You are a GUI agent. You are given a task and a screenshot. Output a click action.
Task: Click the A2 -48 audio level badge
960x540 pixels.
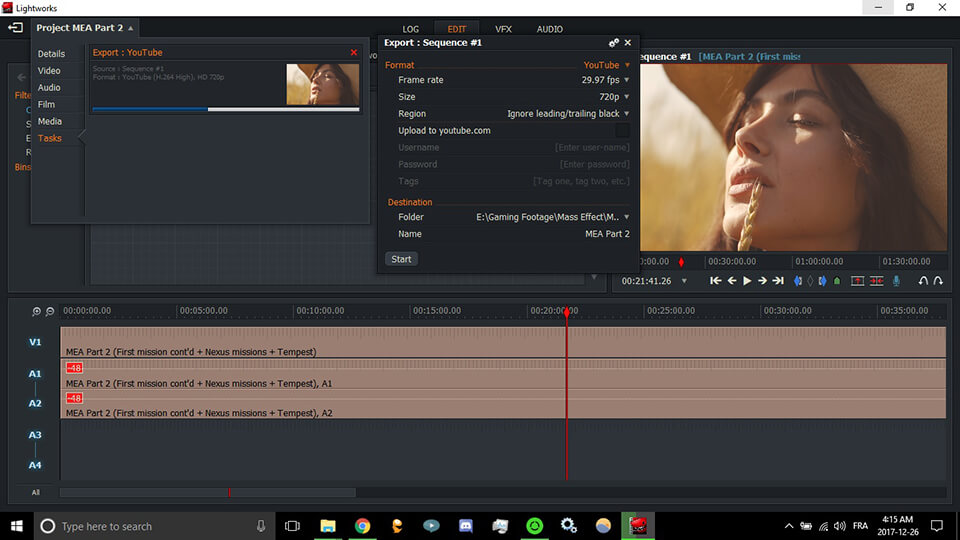(x=75, y=398)
